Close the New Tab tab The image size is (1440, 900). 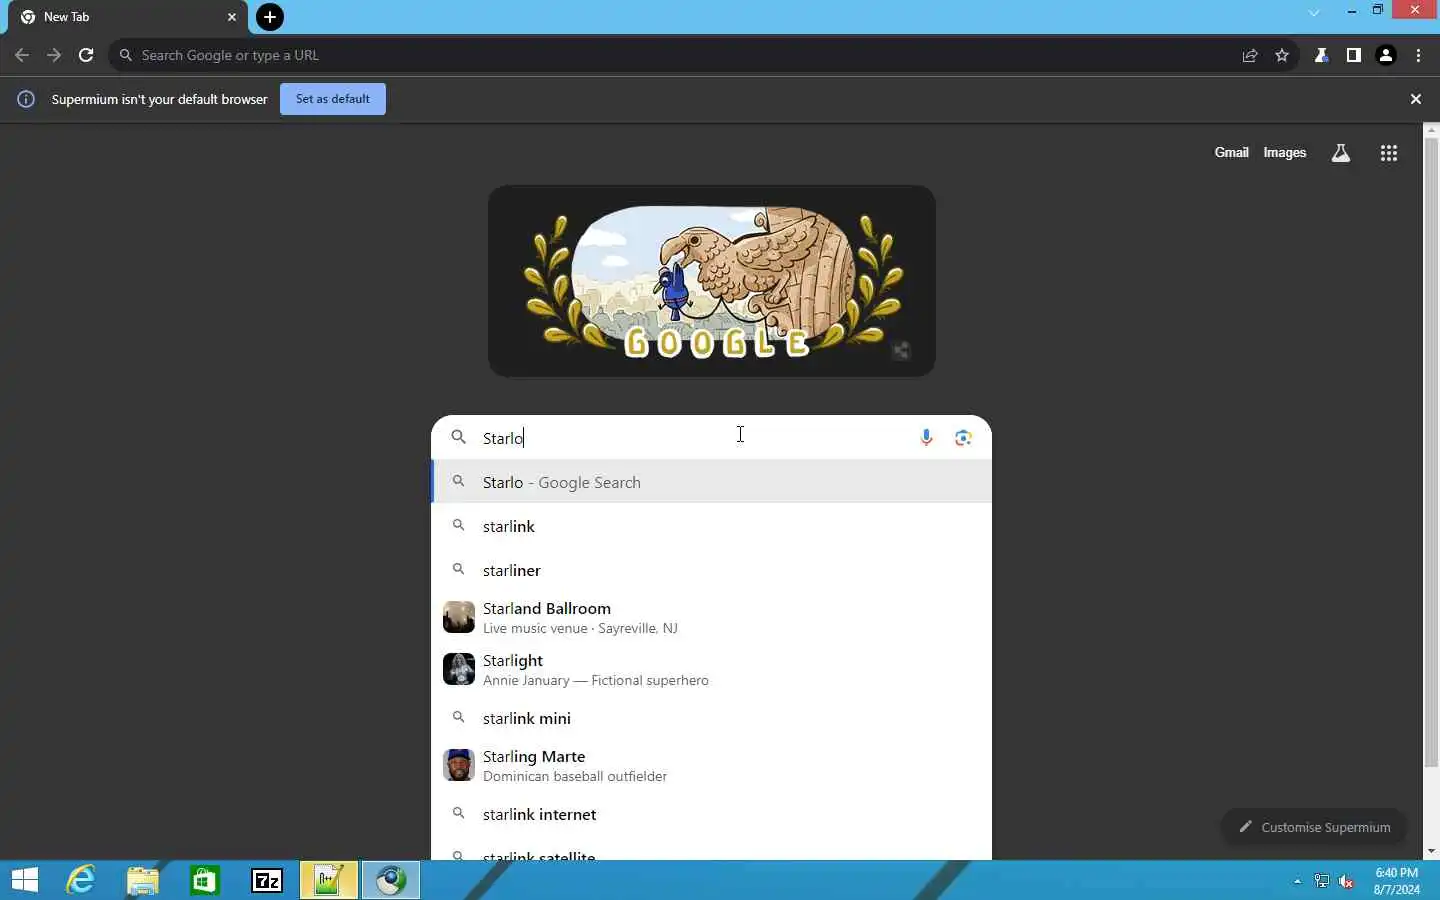tap(232, 17)
